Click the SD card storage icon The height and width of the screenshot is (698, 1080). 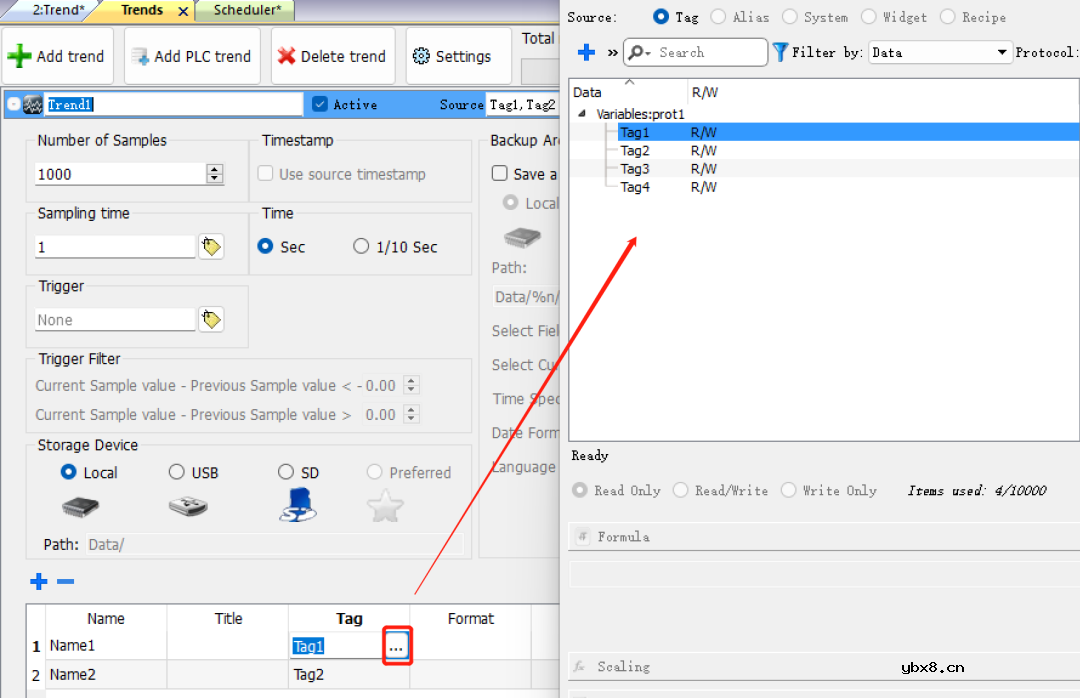coord(297,506)
